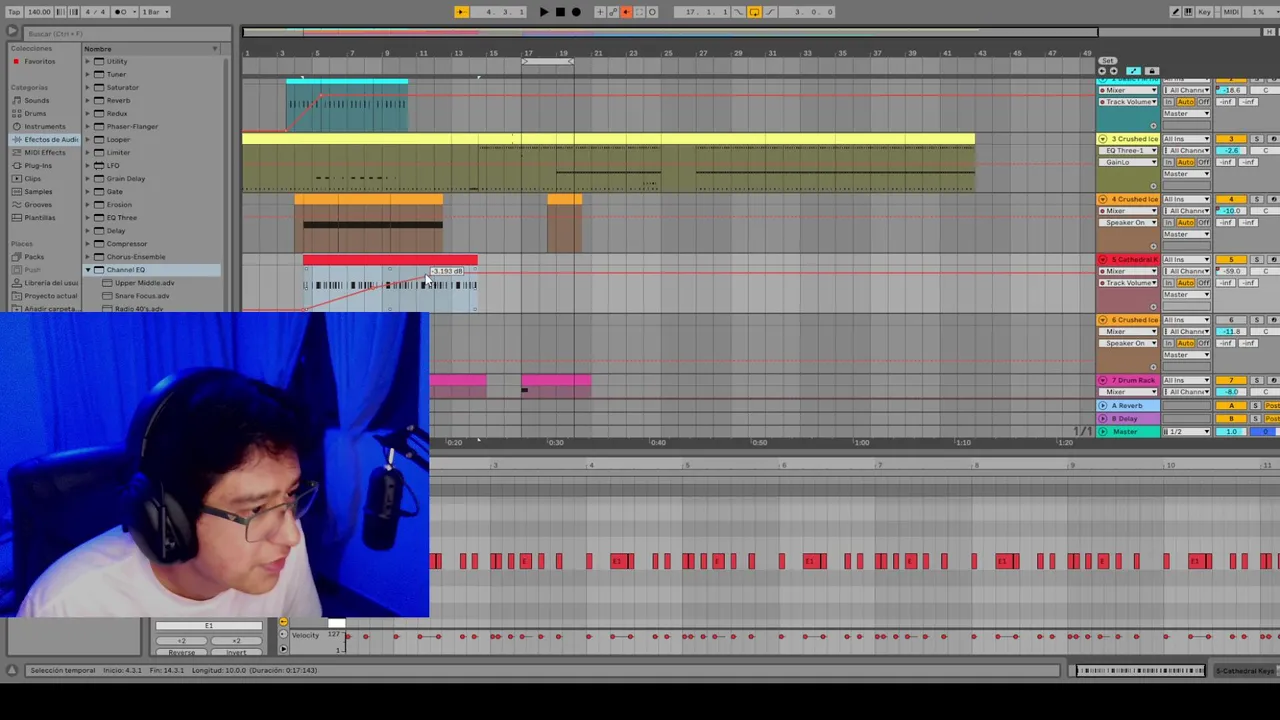Open the Key map mode
1280x720 pixels.
[1204, 12]
